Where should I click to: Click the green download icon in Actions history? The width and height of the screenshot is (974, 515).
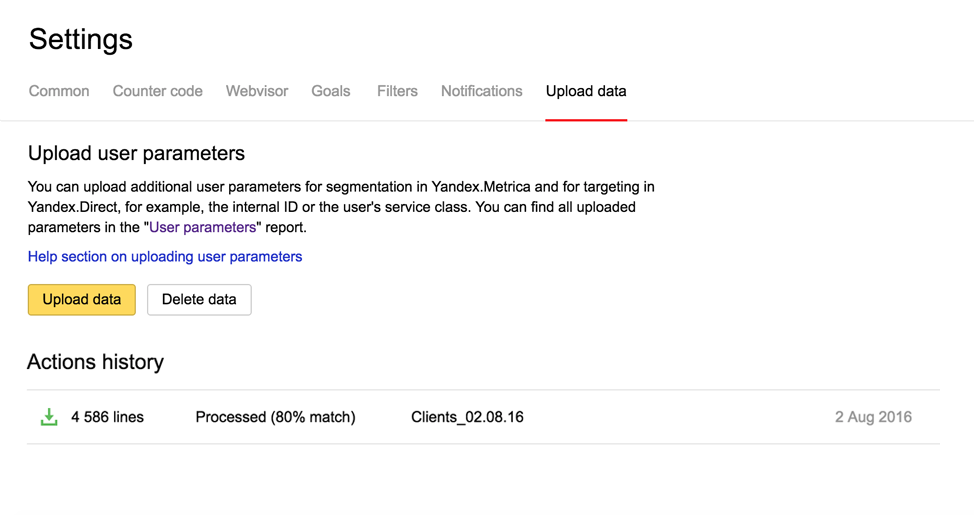(x=48, y=417)
